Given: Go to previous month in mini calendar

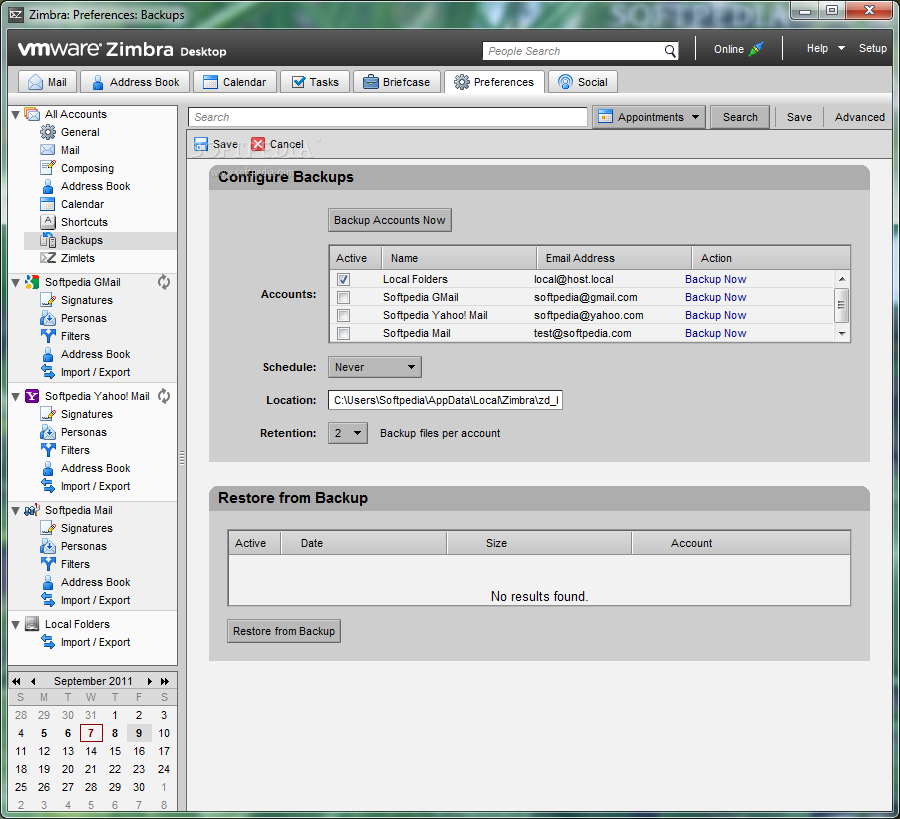Looking at the screenshot, I should pos(33,681).
